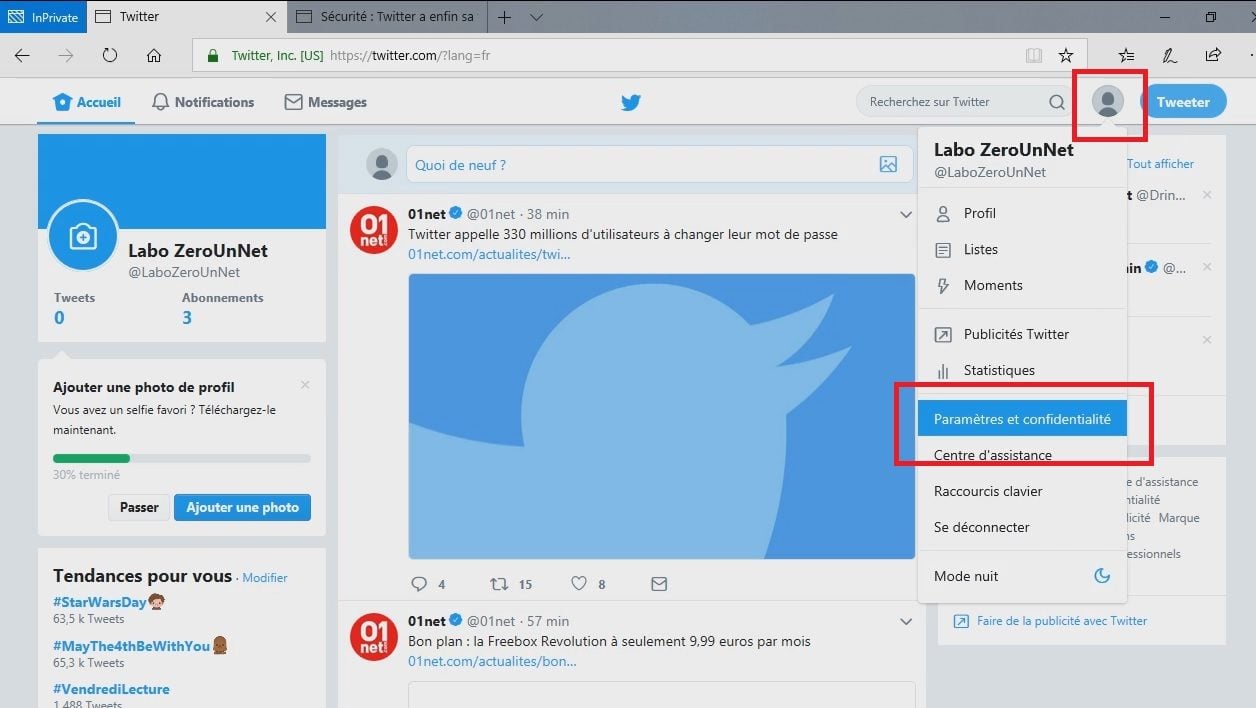Select Moments in the account menu
This screenshot has height=708, width=1256.
coord(1022,285)
